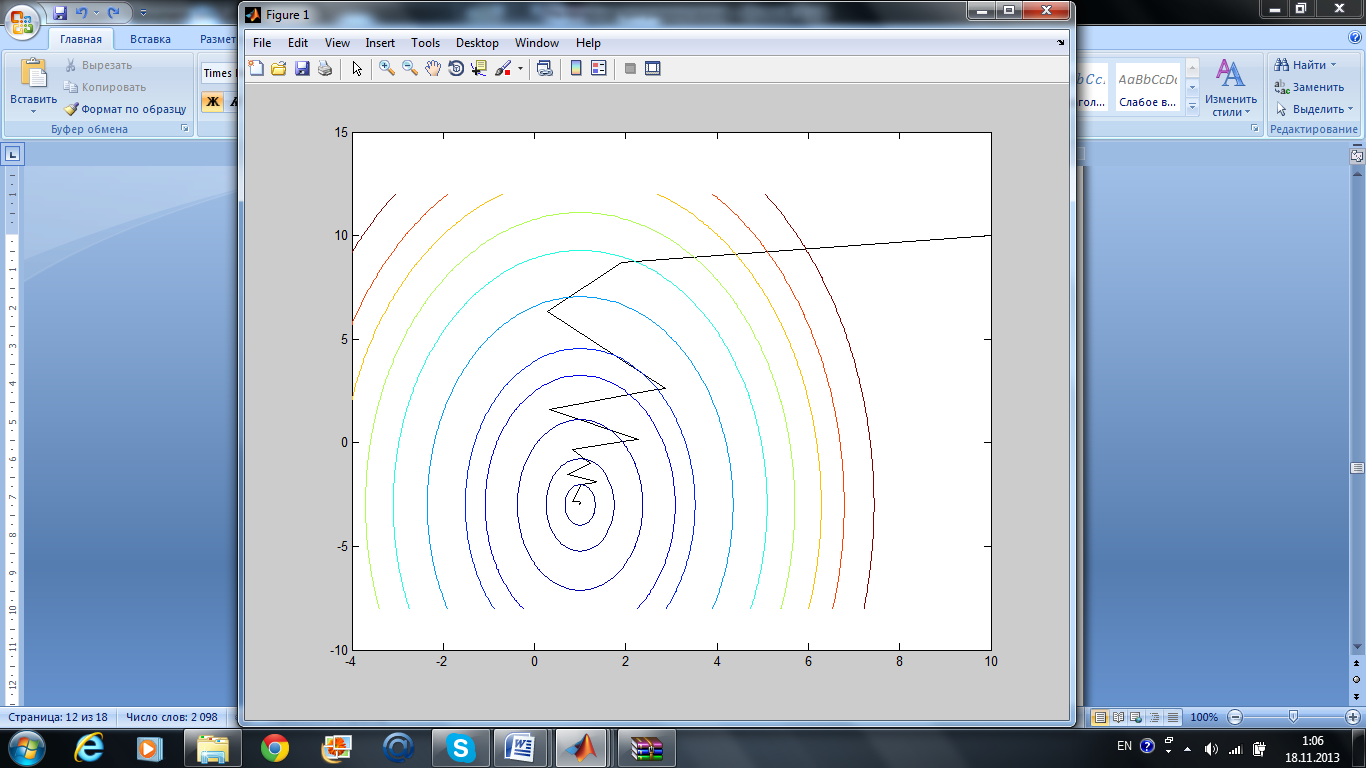This screenshot has width=1366, height=768.
Task: Customize Word quick access toolbar
Action: (143, 13)
